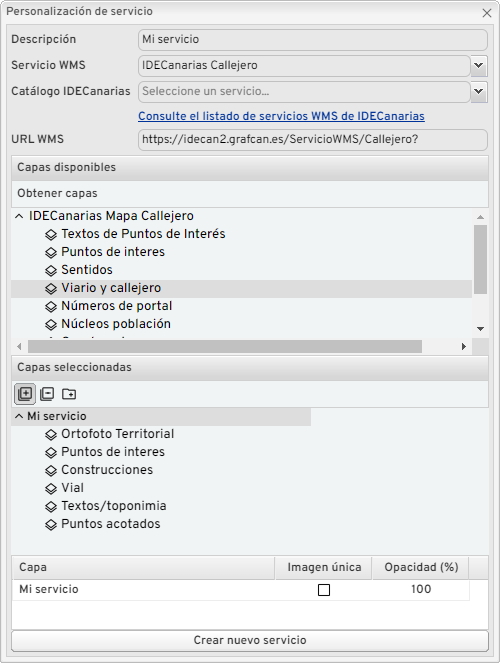Click the URL WMS input field

tap(313, 140)
